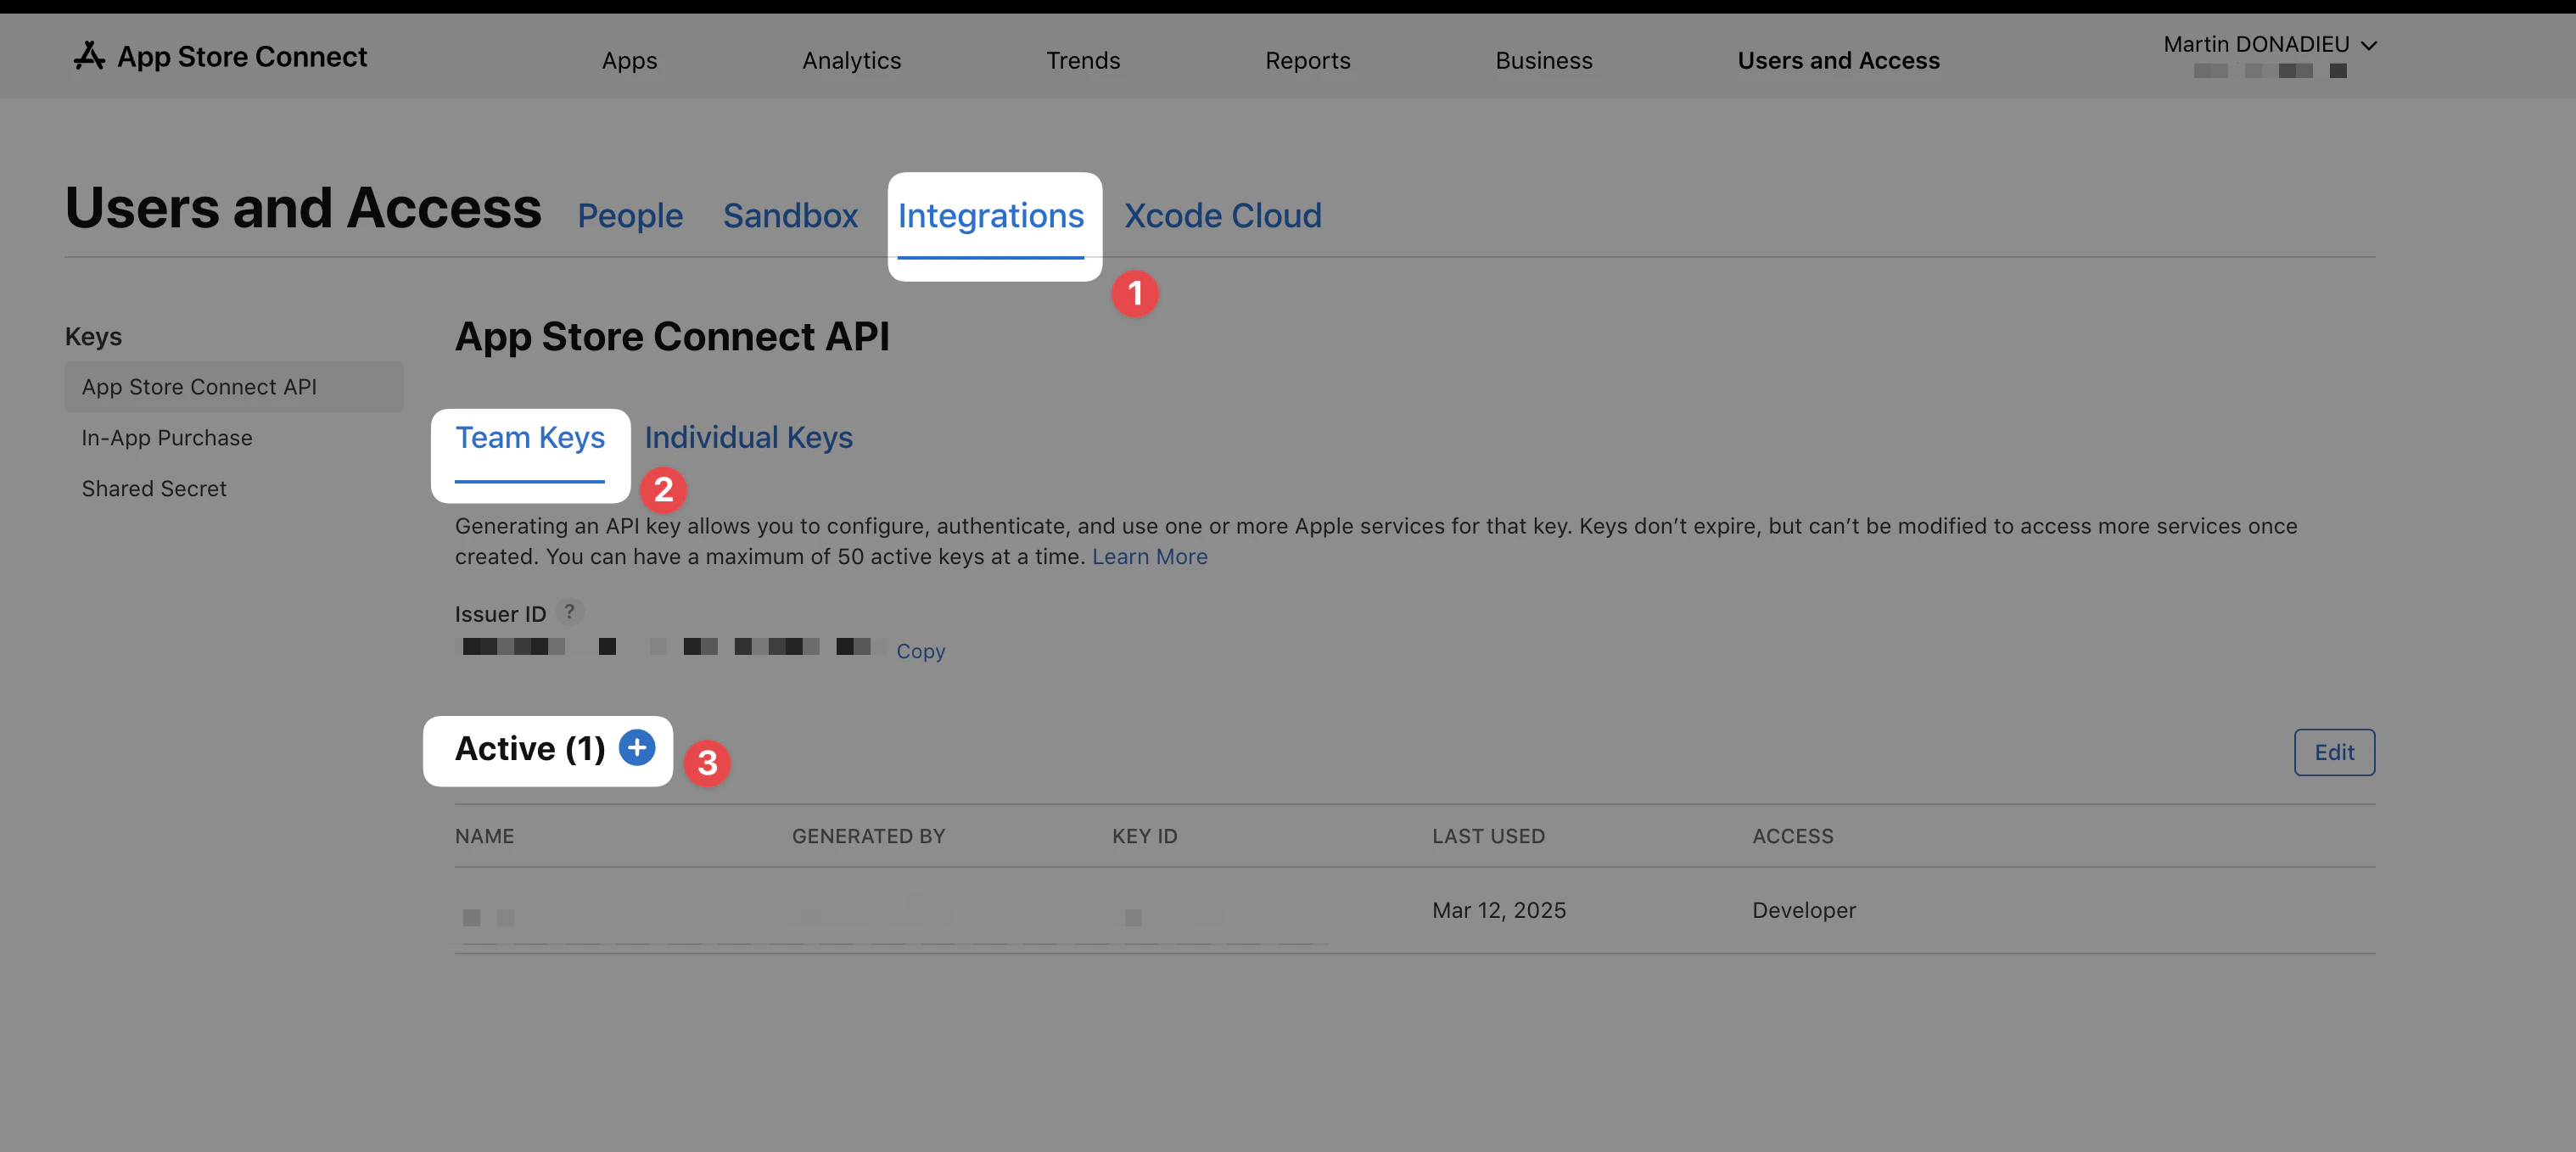This screenshot has width=2576, height=1152.
Task: Select the Individual Keys tab
Action: (748, 438)
